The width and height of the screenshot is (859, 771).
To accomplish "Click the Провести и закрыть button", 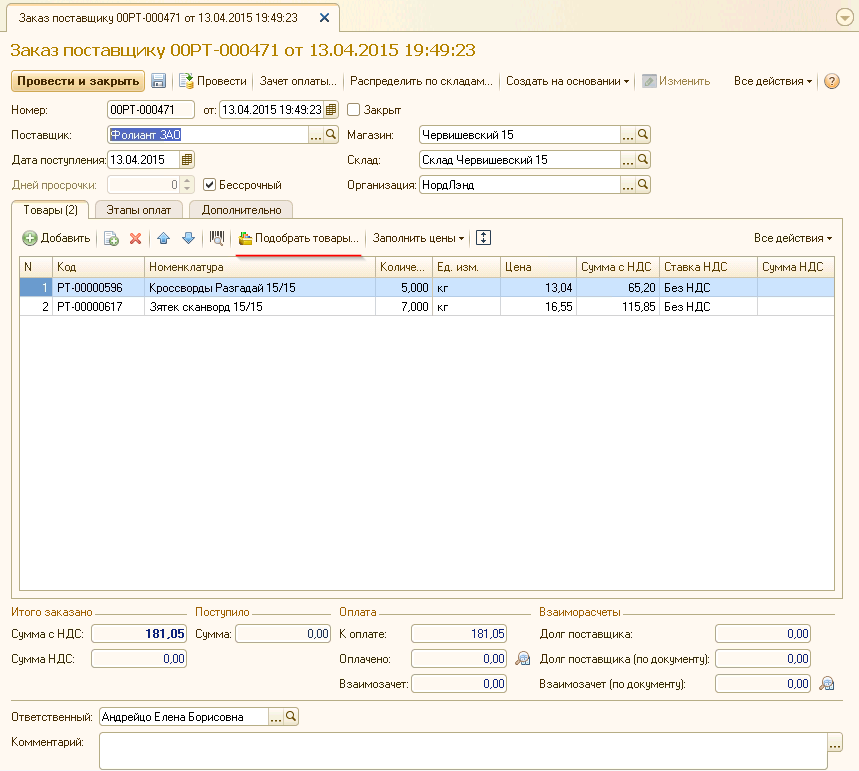I will click(77, 81).
